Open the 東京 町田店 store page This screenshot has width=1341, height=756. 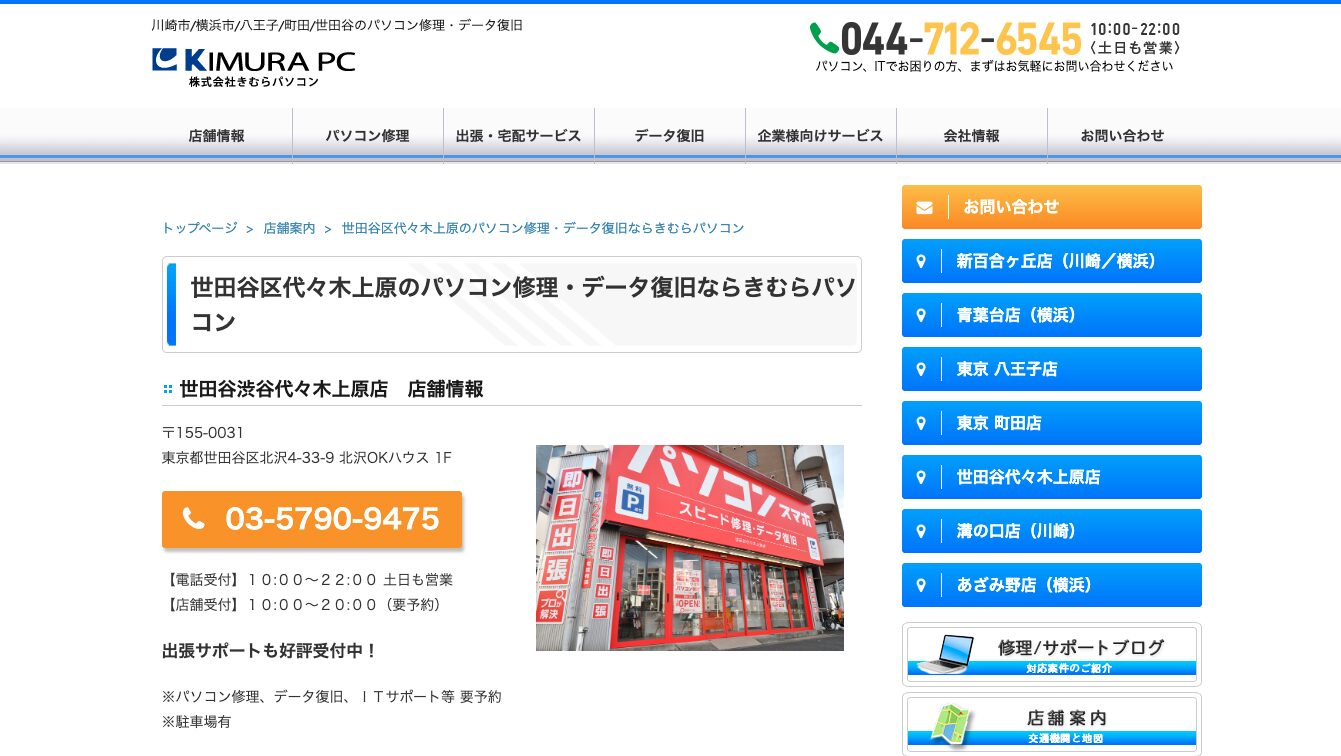coord(1052,423)
